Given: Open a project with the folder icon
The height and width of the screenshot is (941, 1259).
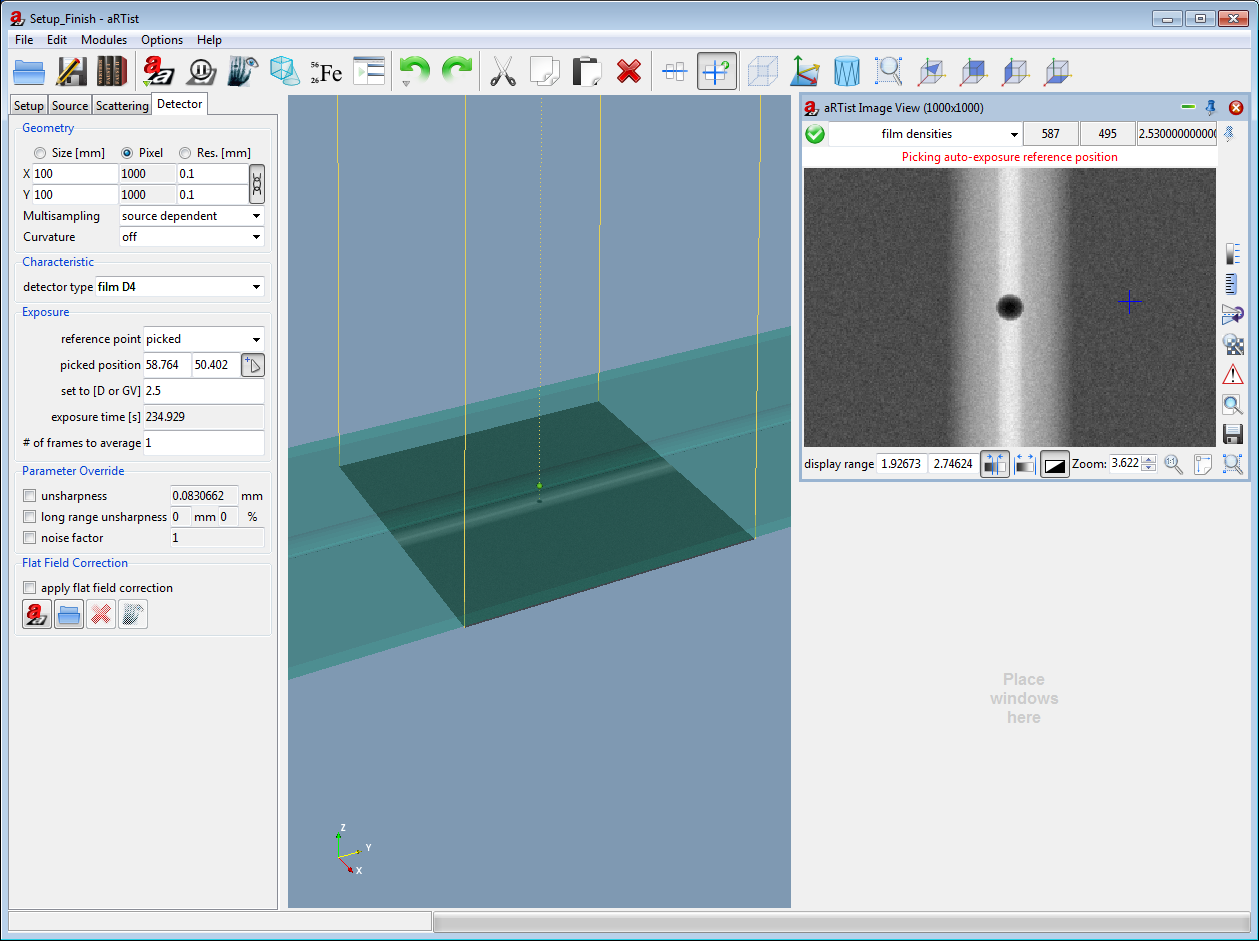Looking at the screenshot, I should pos(30,72).
